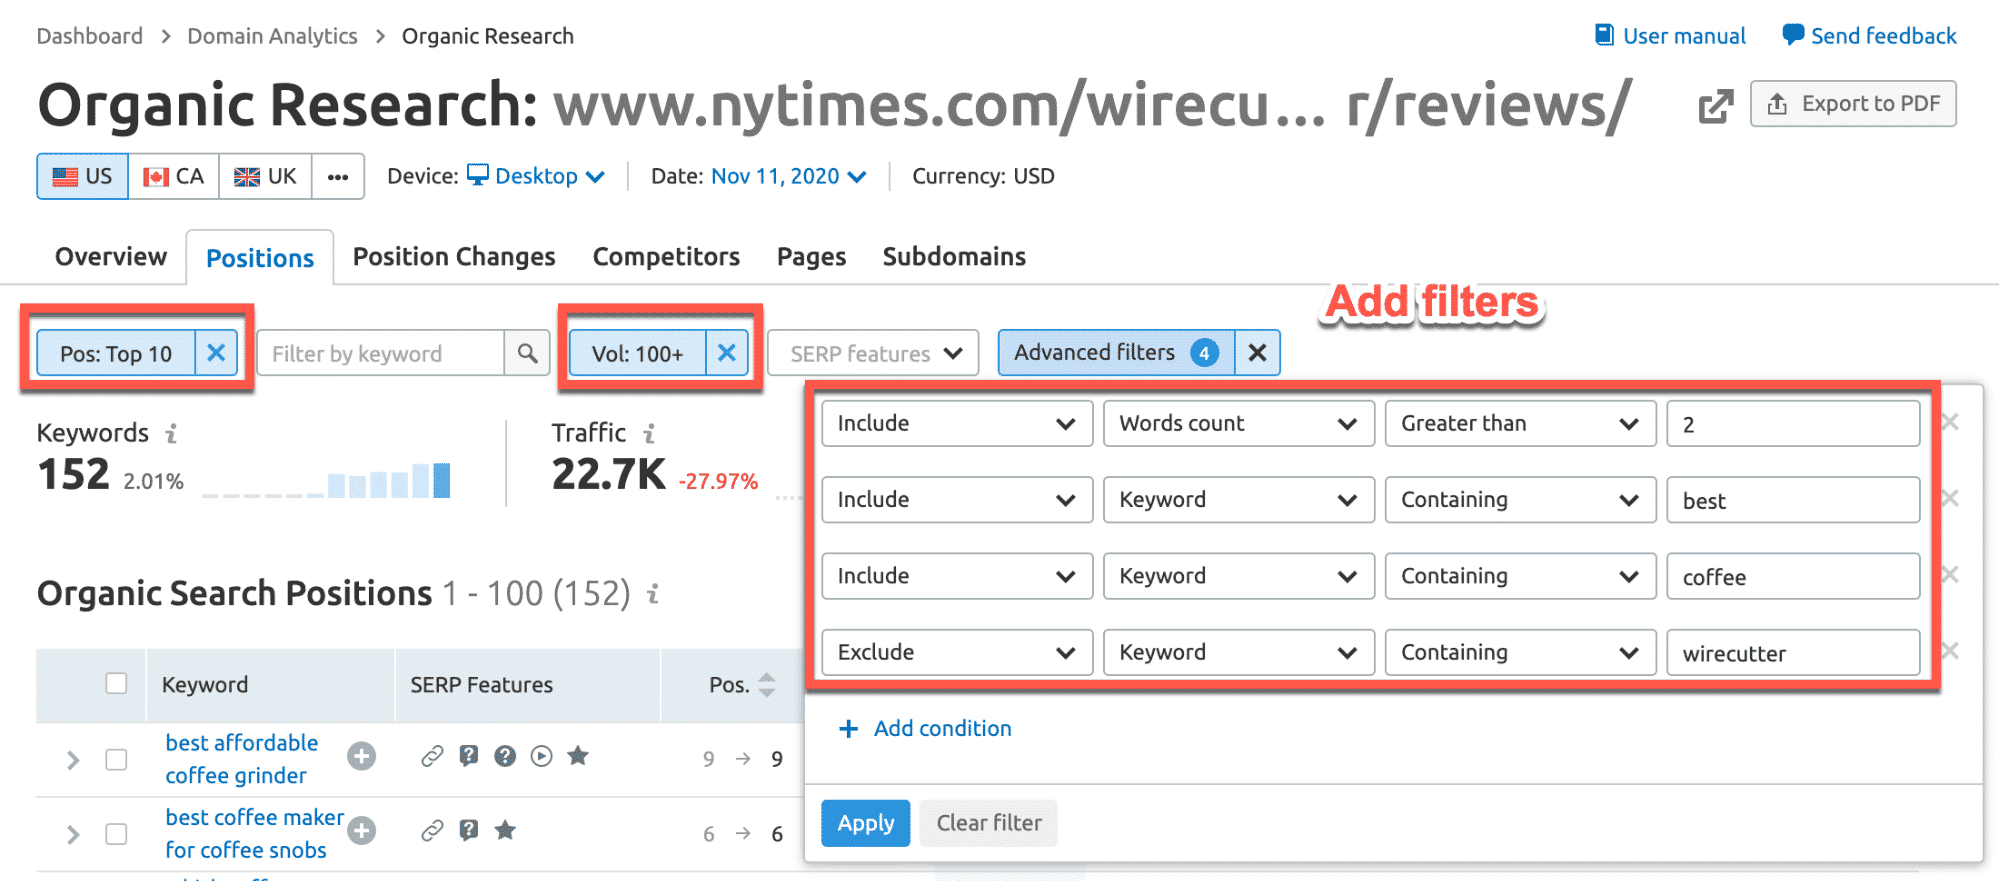The width and height of the screenshot is (1999, 882).
Task: Open the SERP features dropdown
Action: point(873,353)
